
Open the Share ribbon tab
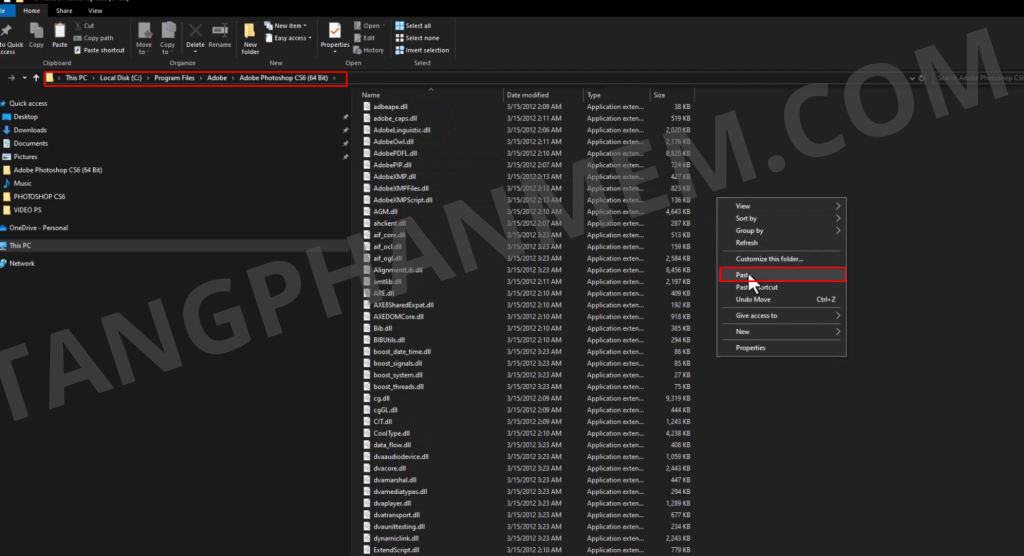[64, 10]
